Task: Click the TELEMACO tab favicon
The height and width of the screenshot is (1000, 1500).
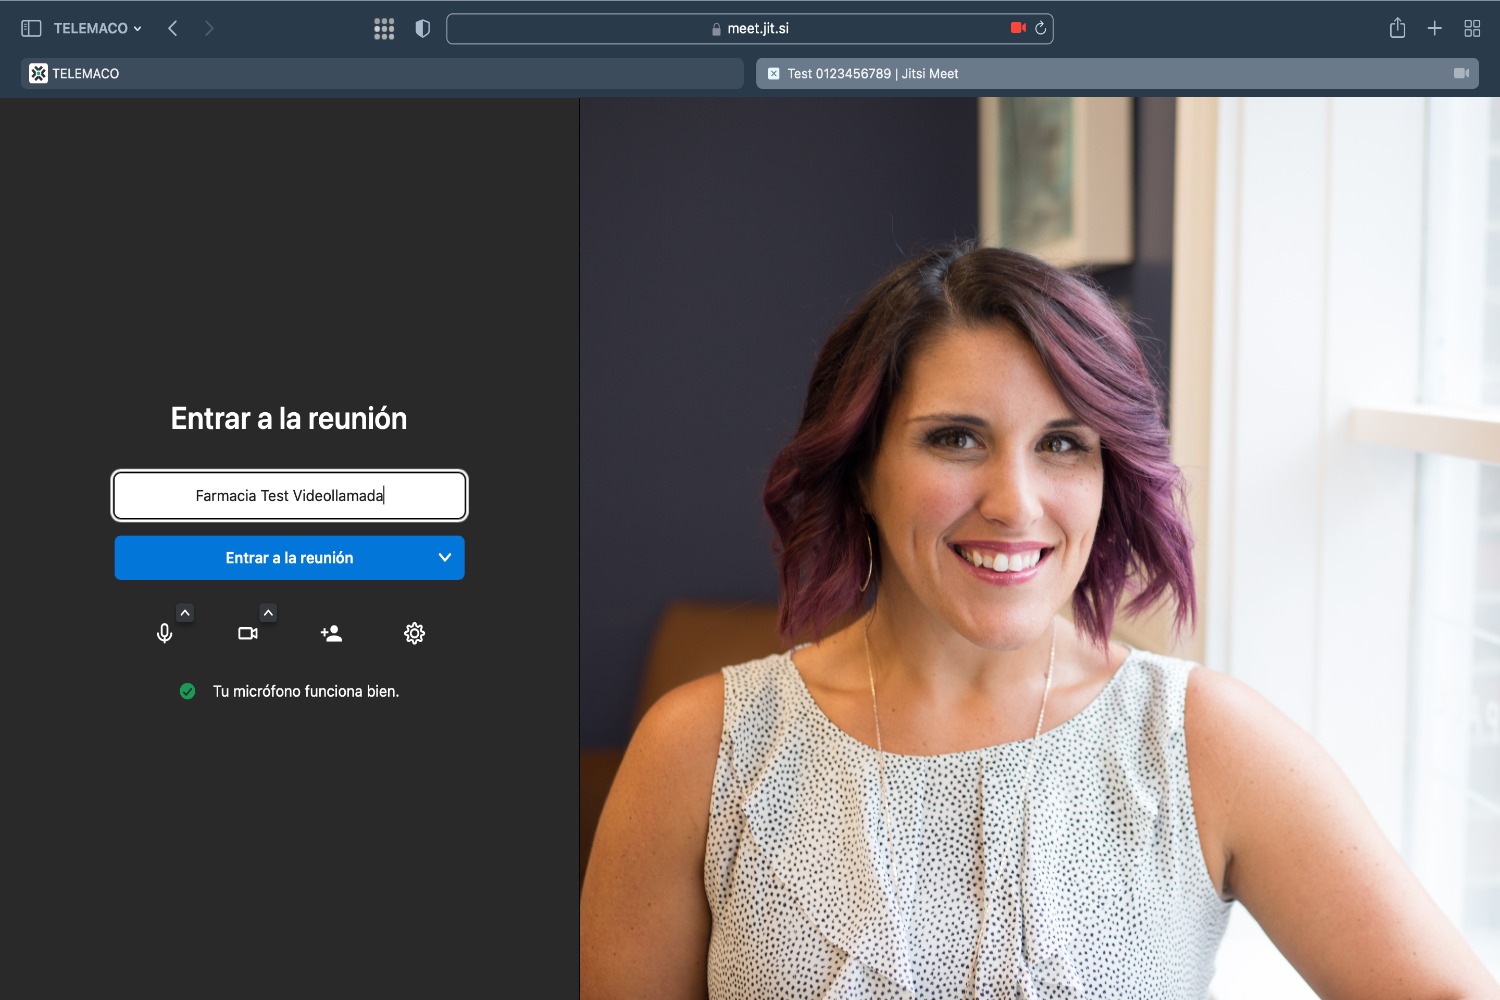Action: coord(38,73)
